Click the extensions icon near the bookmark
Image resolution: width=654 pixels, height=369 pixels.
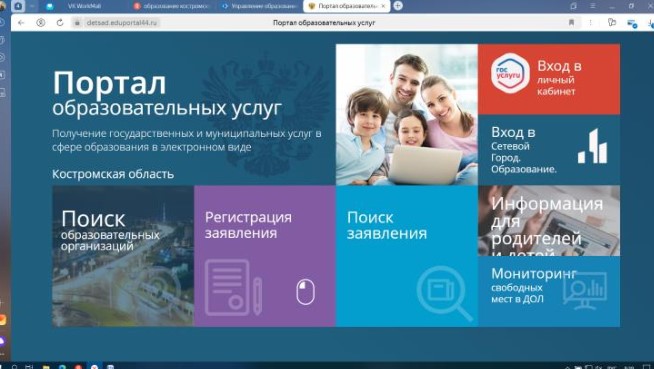coord(612,23)
